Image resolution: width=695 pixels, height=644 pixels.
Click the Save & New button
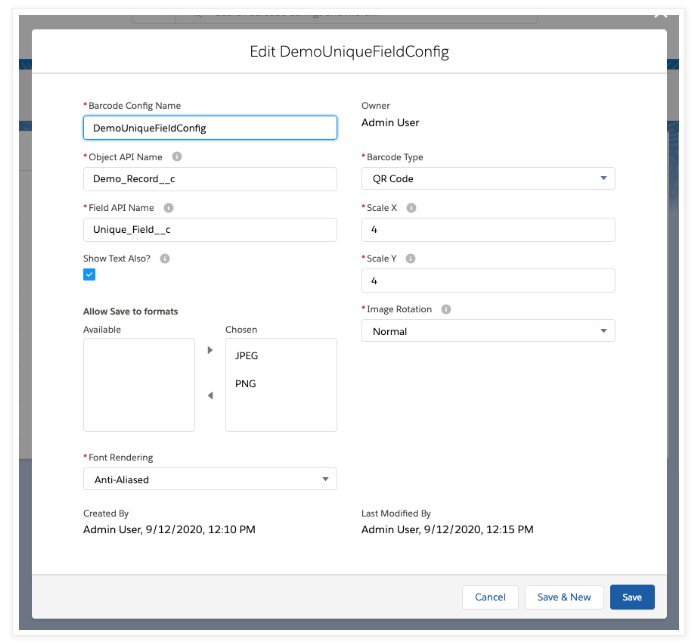(564, 597)
